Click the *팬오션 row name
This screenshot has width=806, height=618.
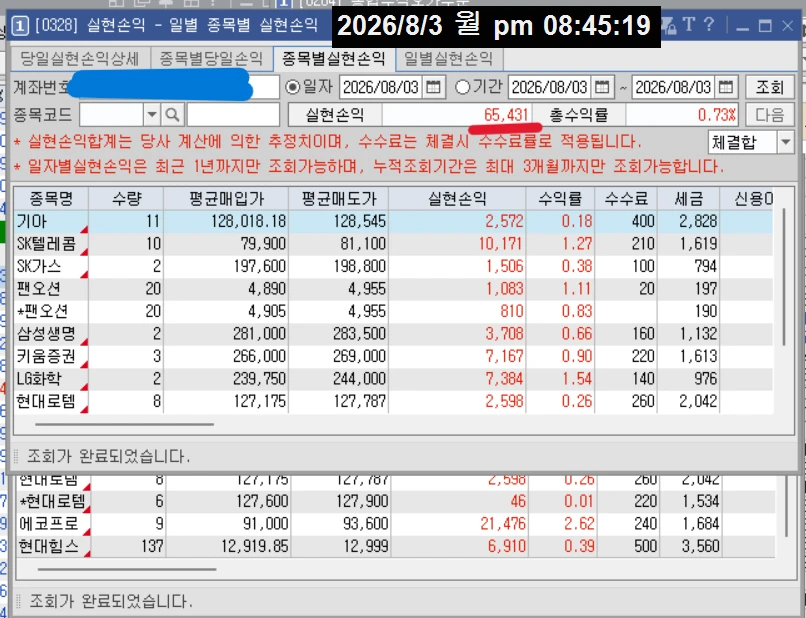[42, 311]
